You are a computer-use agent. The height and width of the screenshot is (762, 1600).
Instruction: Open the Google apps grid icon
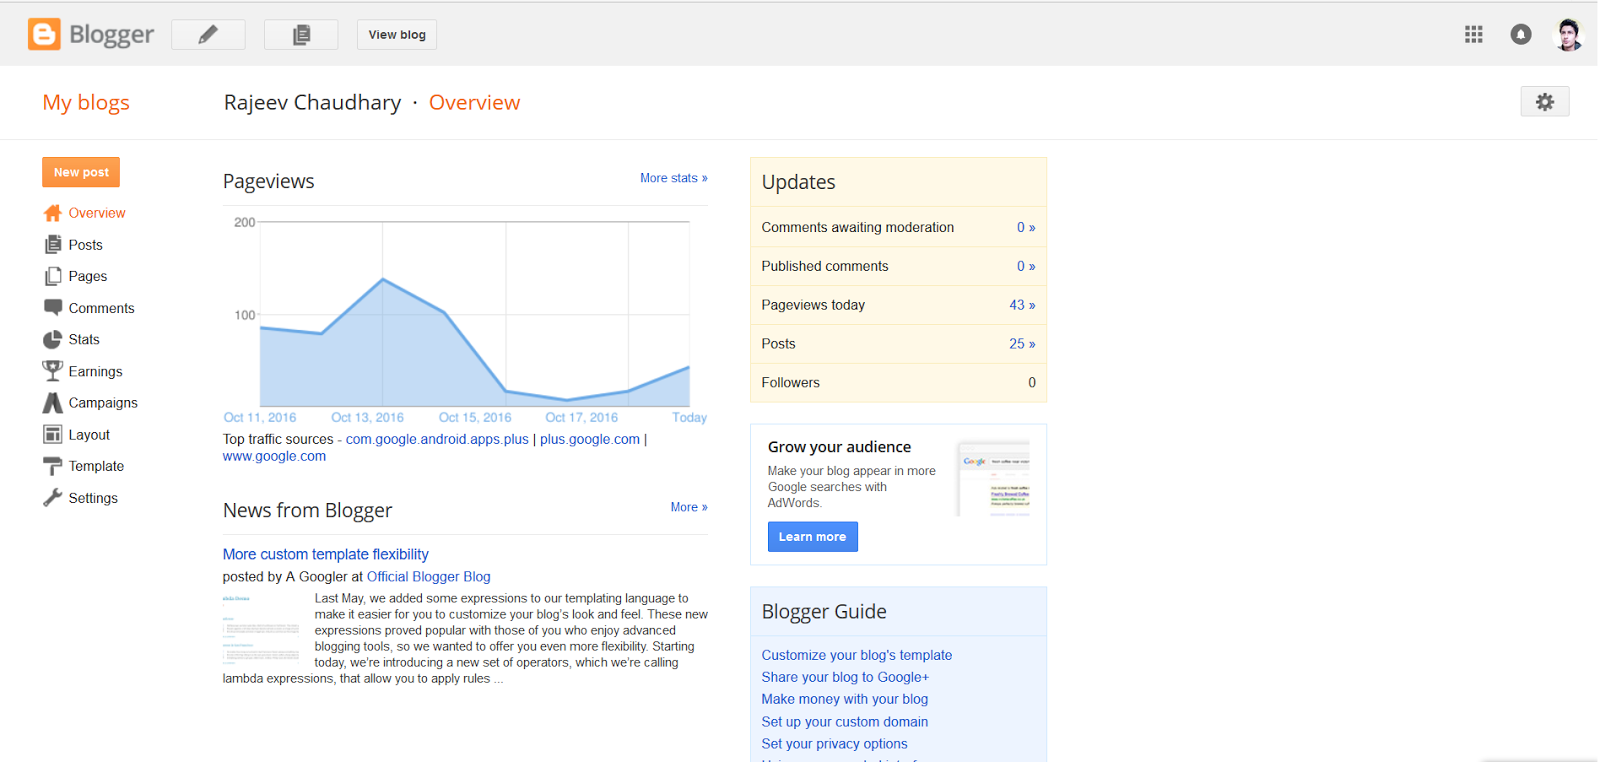point(1474,35)
